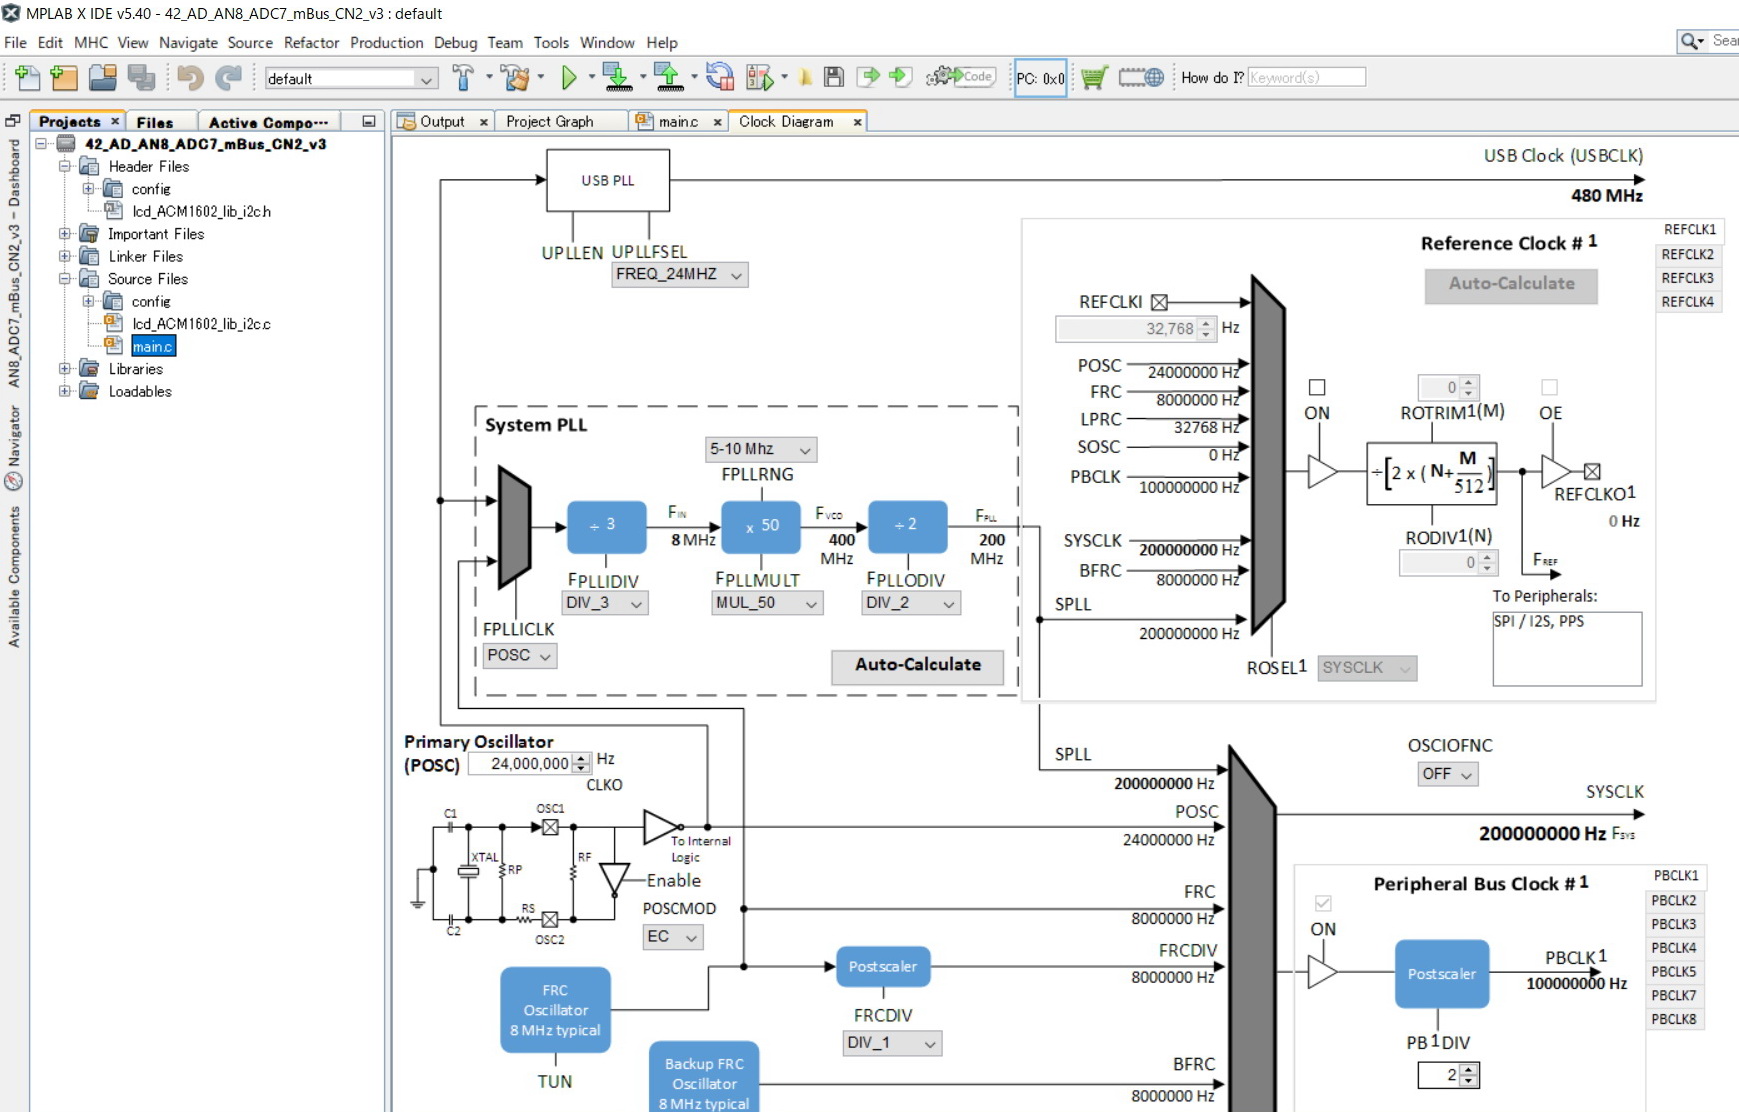This screenshot has height=1112, width=1739.
Task: Click the search magnifier icon
Action: pyautogui.click(x=1691, y=41)
